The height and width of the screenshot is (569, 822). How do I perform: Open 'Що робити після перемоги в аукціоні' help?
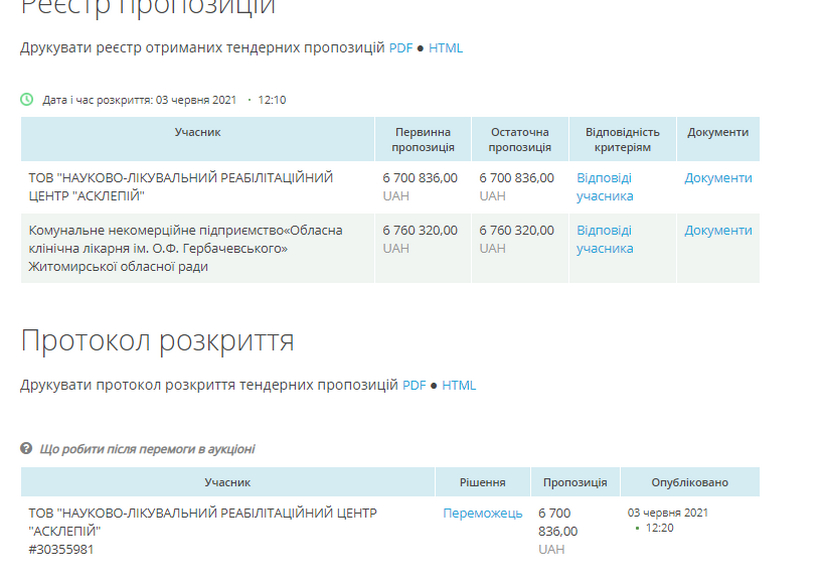point(147,449)
